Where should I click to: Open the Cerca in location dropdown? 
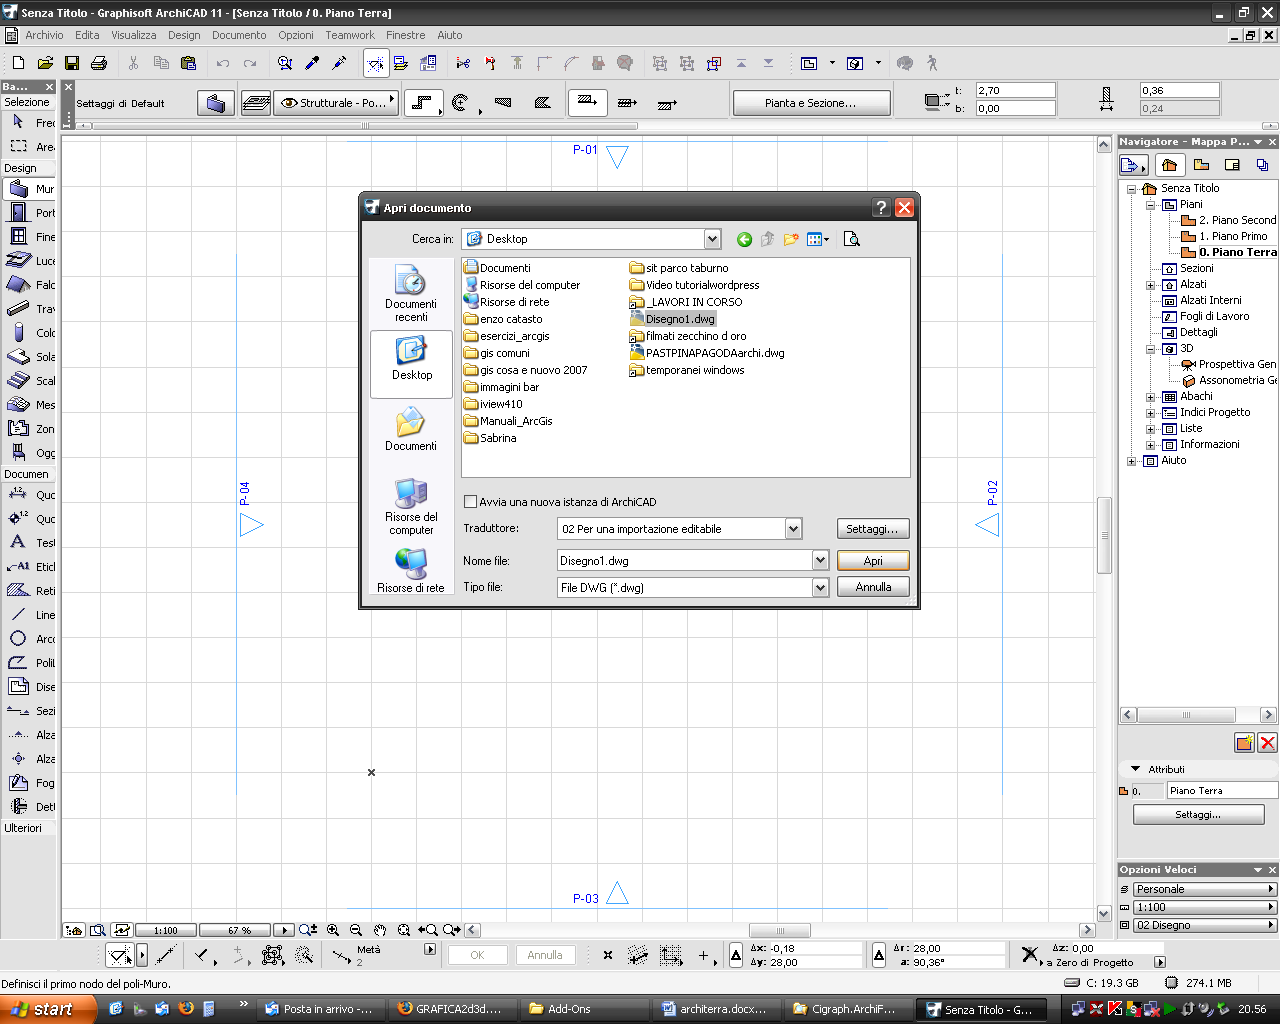click(x=712, y=239)
